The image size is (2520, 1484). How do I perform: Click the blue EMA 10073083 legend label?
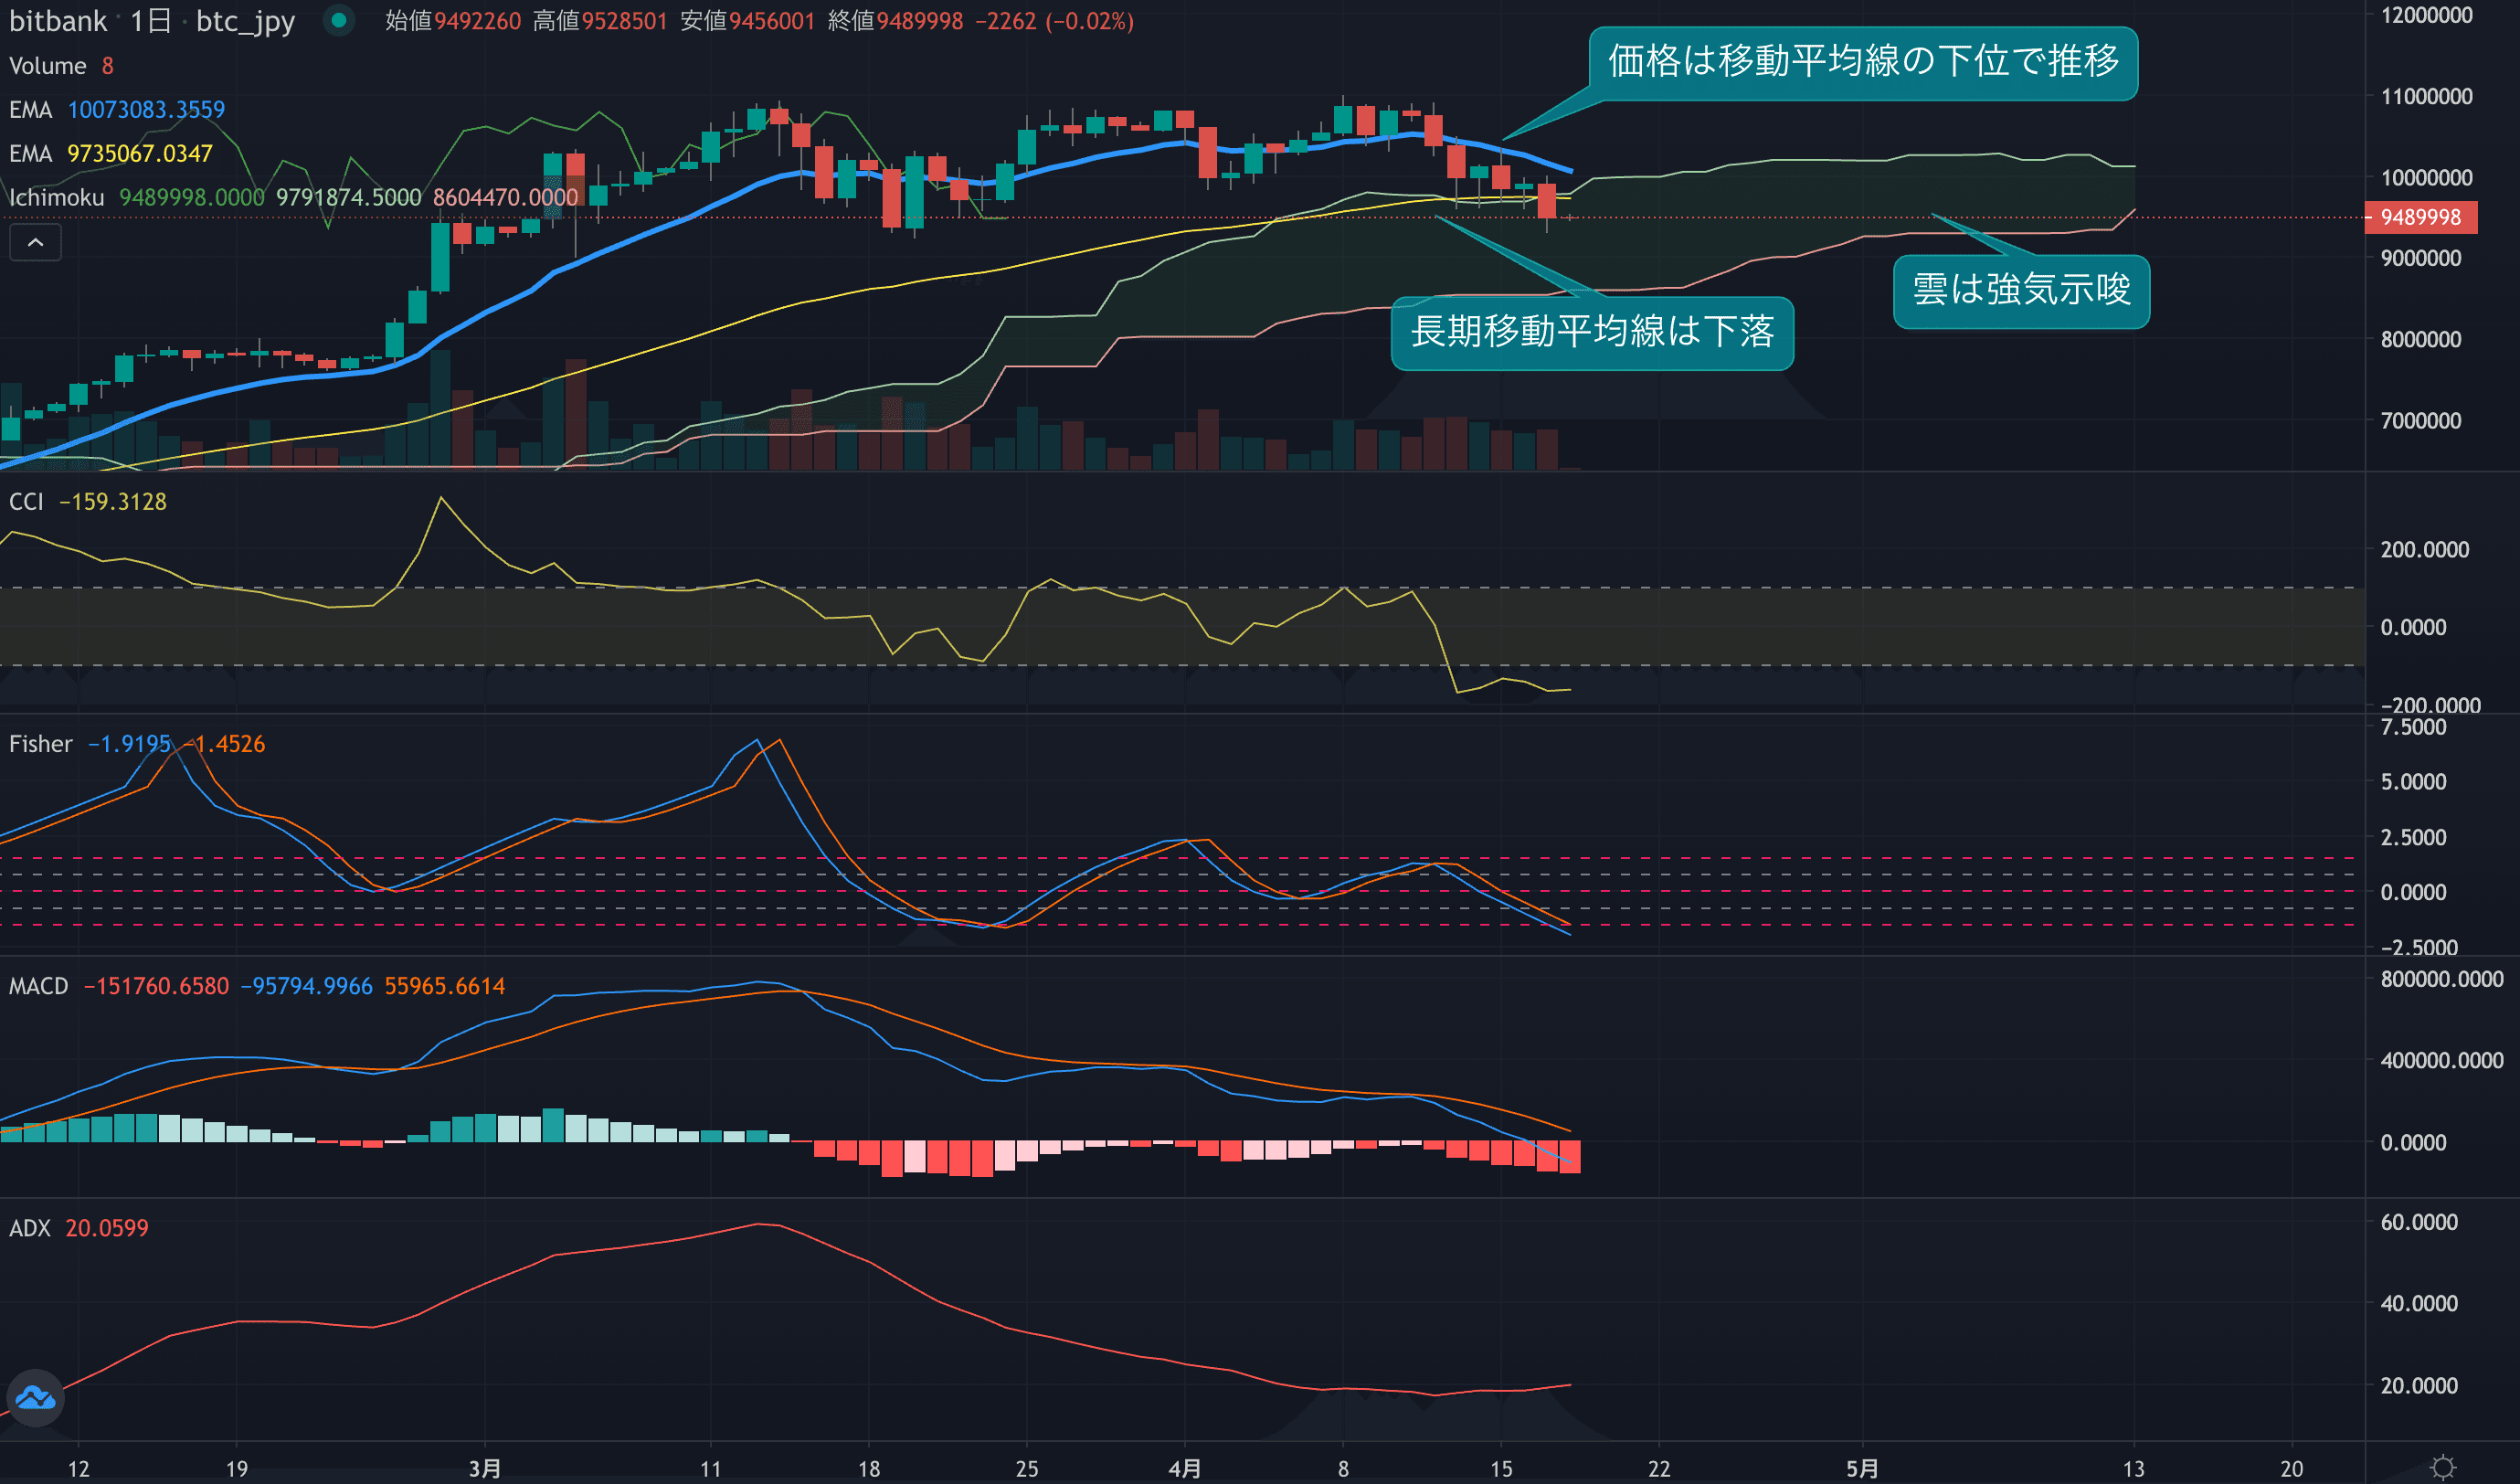tap(30, 109)
